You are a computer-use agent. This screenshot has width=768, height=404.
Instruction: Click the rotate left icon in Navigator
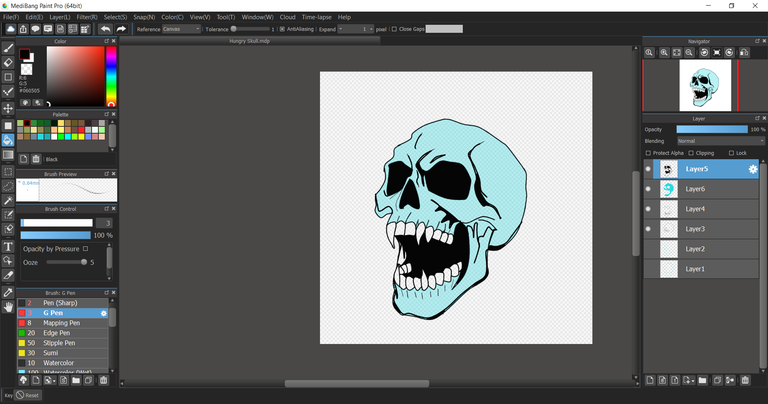click(704, 52)
